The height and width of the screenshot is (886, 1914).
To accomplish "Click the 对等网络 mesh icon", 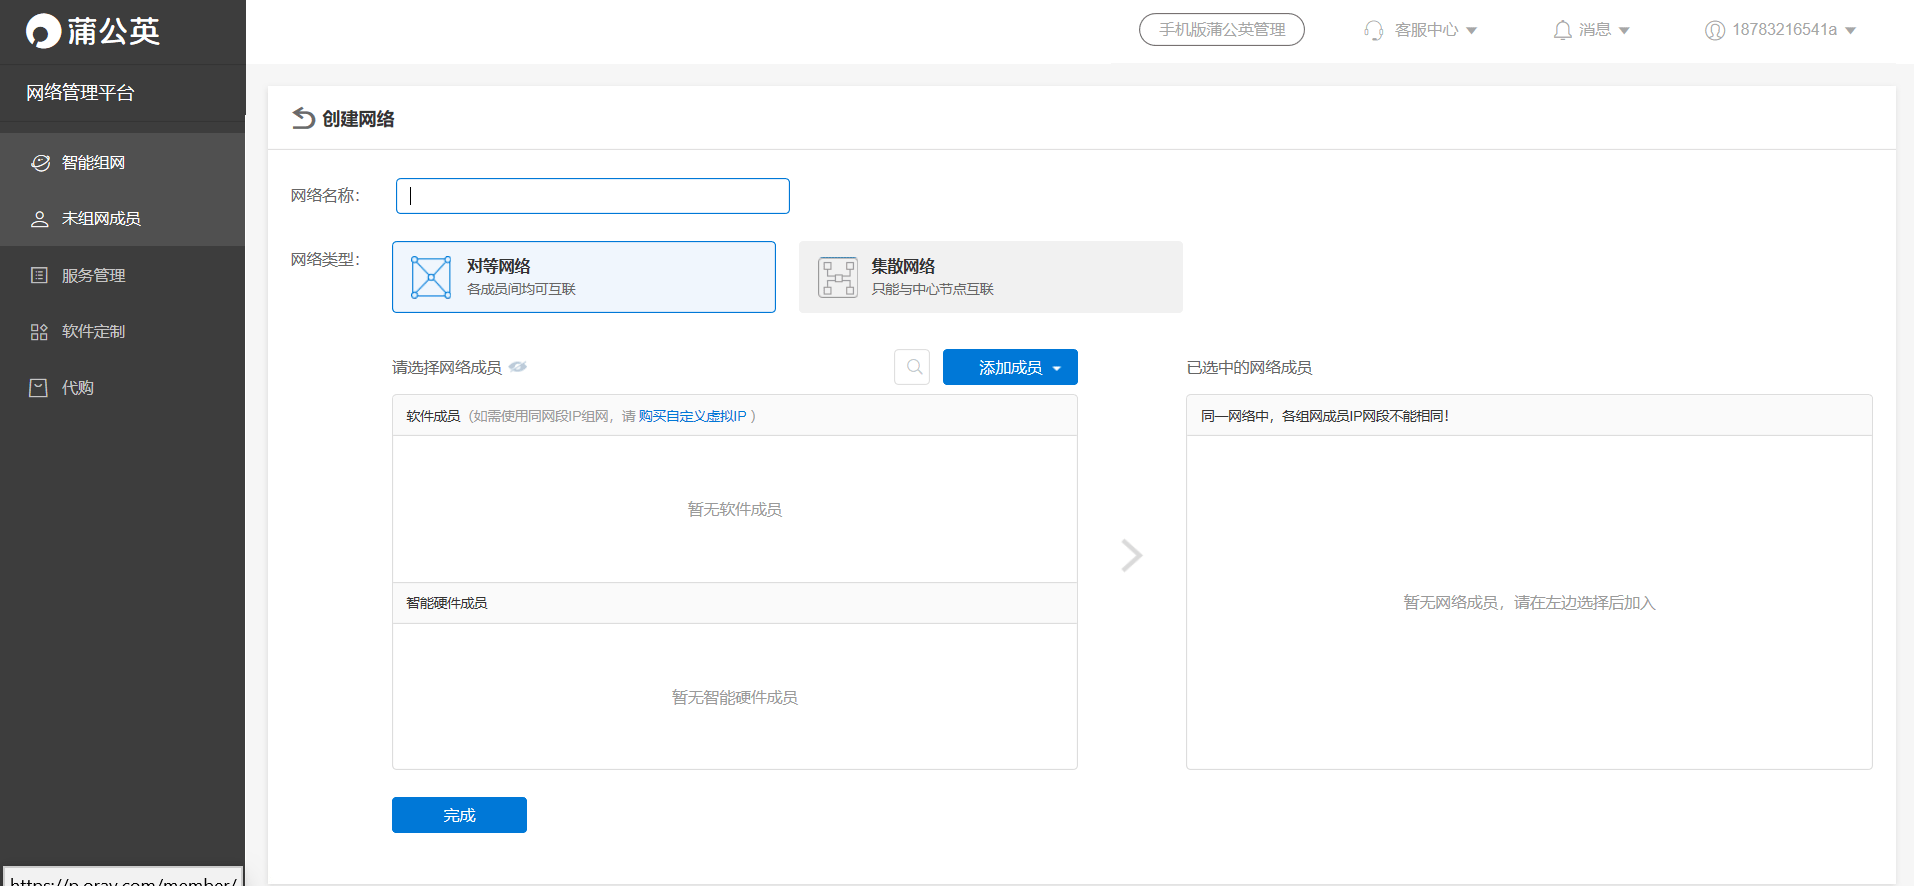I will tap(431, 277).
